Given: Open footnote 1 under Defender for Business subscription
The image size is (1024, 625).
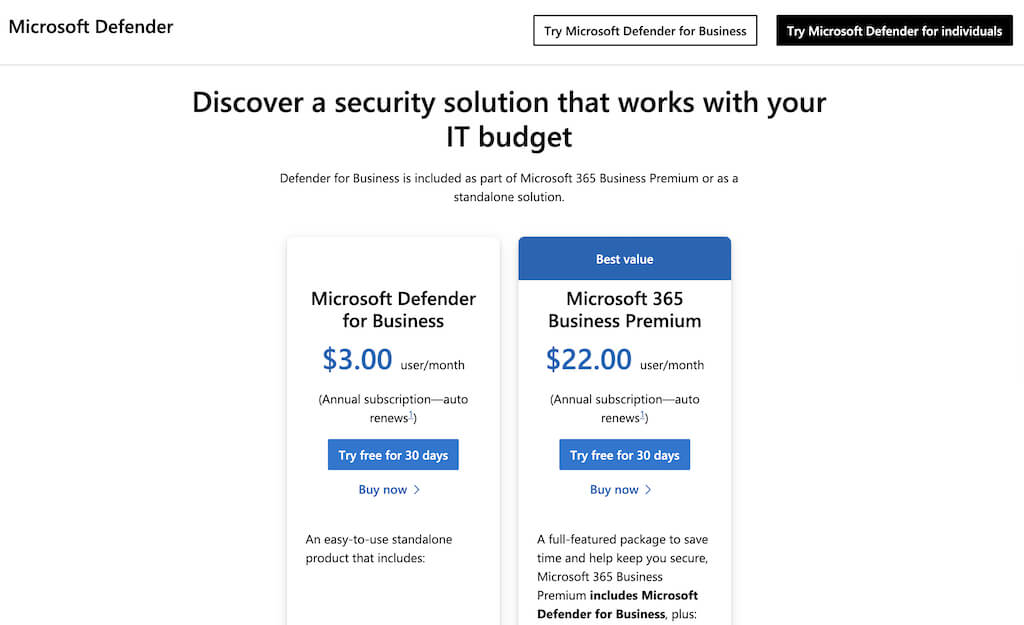Looking at the screenshot, I should (x=411, y=416).
